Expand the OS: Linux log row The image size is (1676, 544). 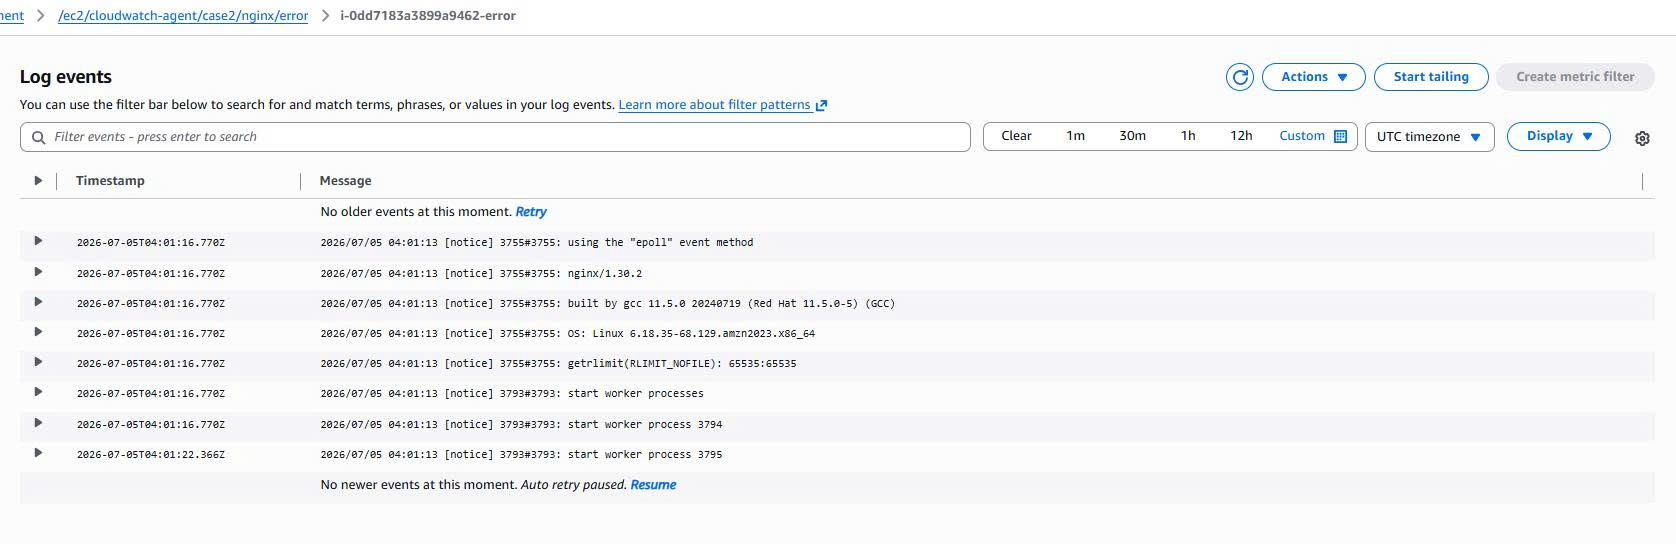pyautogui.click(x=38, y=332)
